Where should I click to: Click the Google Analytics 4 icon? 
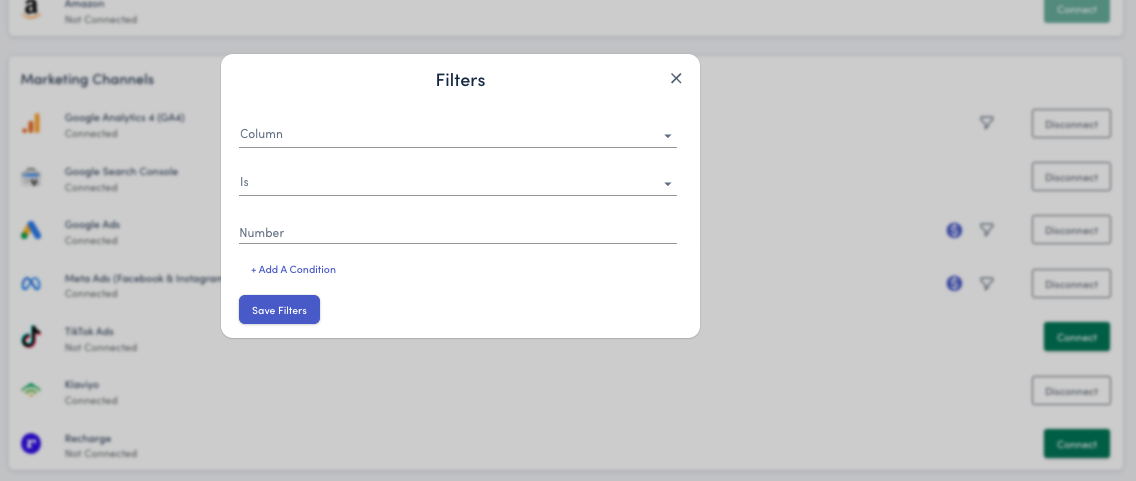coord(31,124)
